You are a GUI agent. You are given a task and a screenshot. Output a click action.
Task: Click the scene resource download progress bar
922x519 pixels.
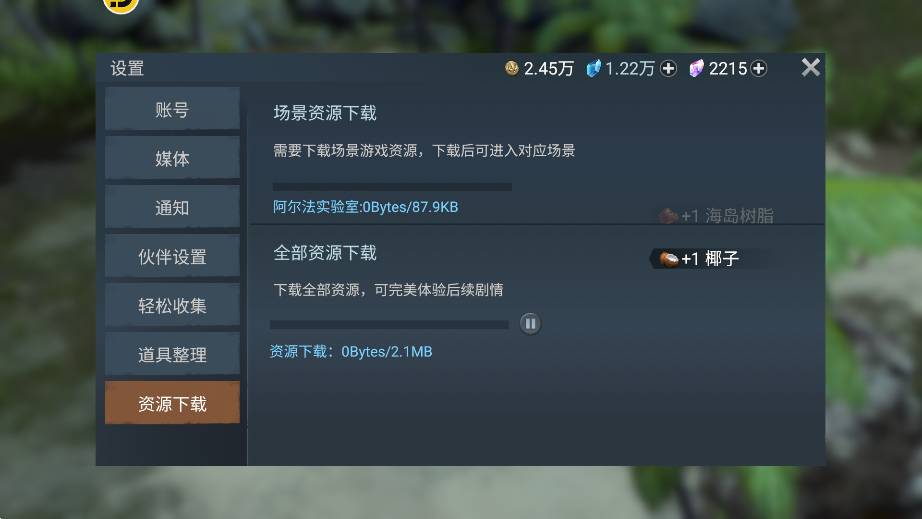[392, 187]
